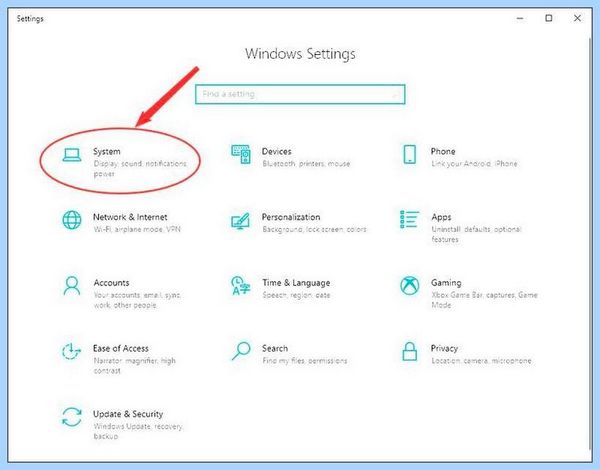Open the Accounts settings title

[111, 283]
